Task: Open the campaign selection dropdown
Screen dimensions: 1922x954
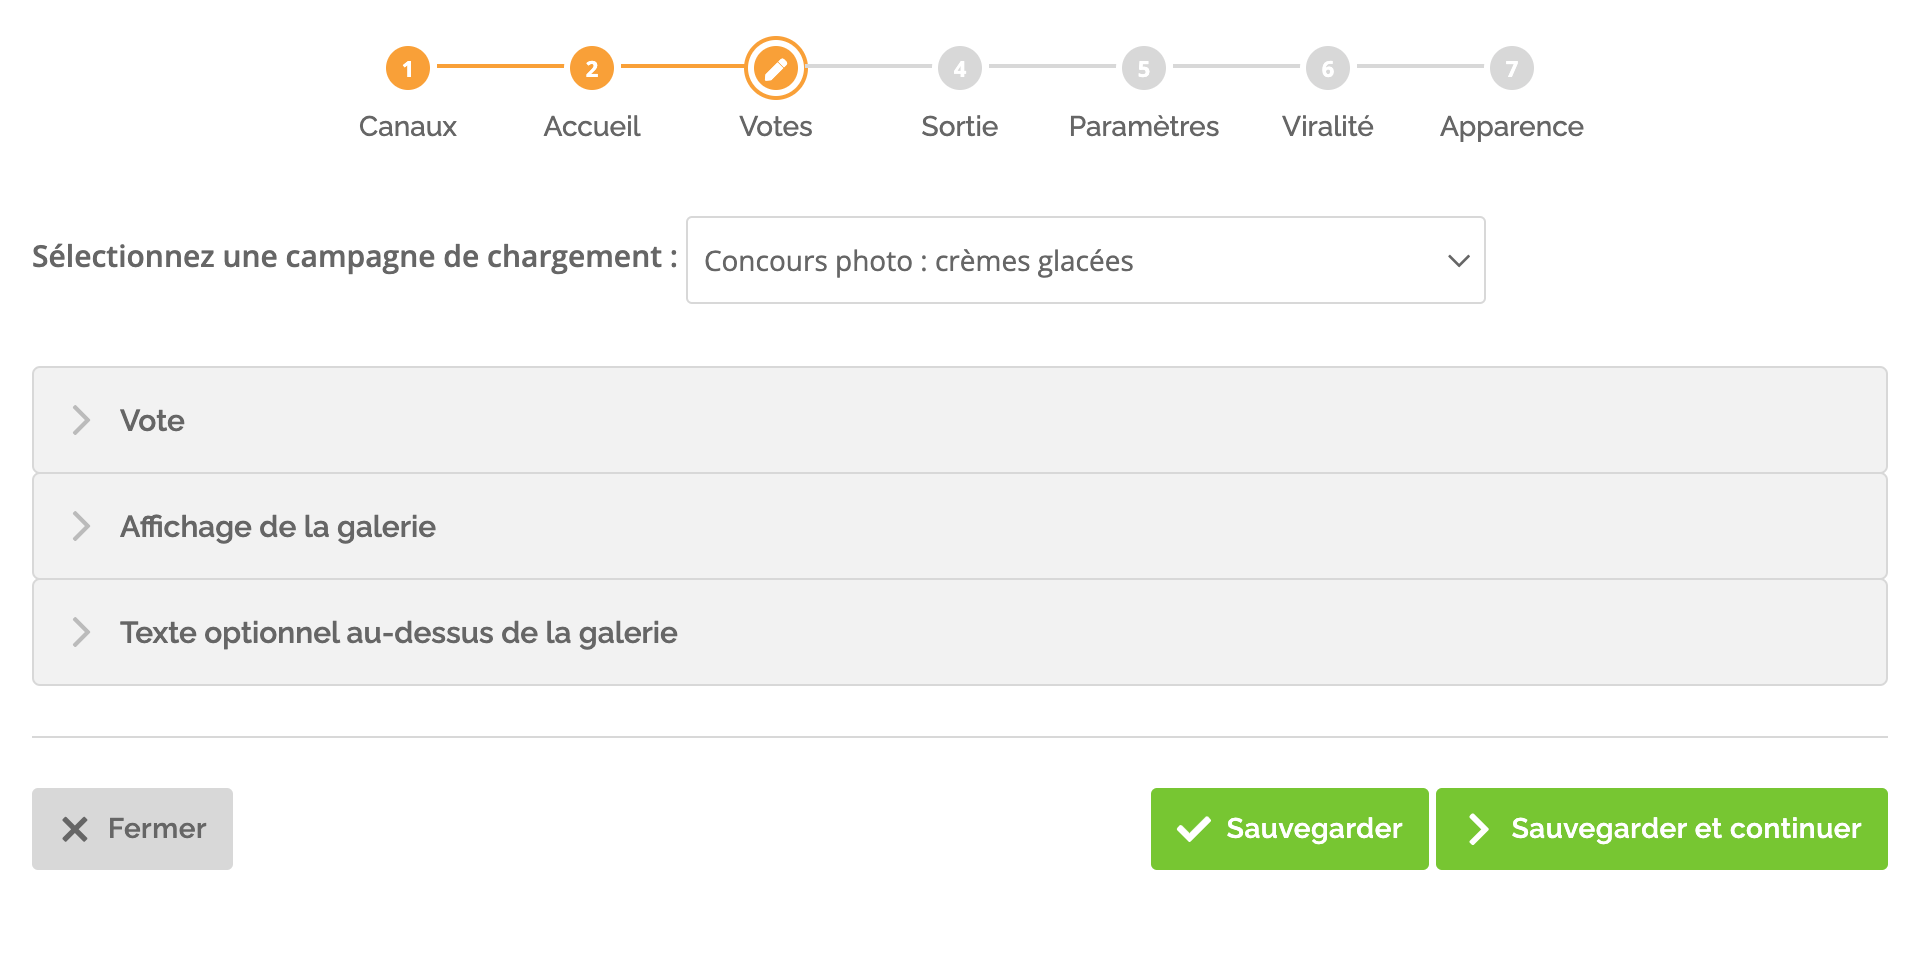Action: coord(1086,260)
